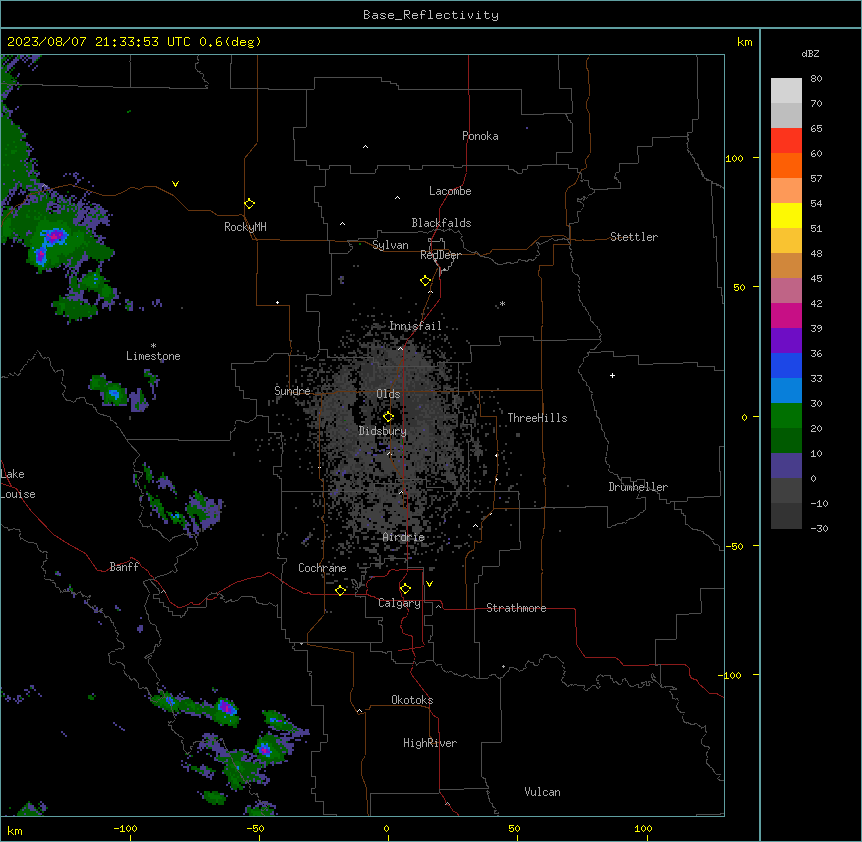Screen dimensions: 862x842
Task: Click the 80 value on the dBZ scale
Action: point(816,79)
